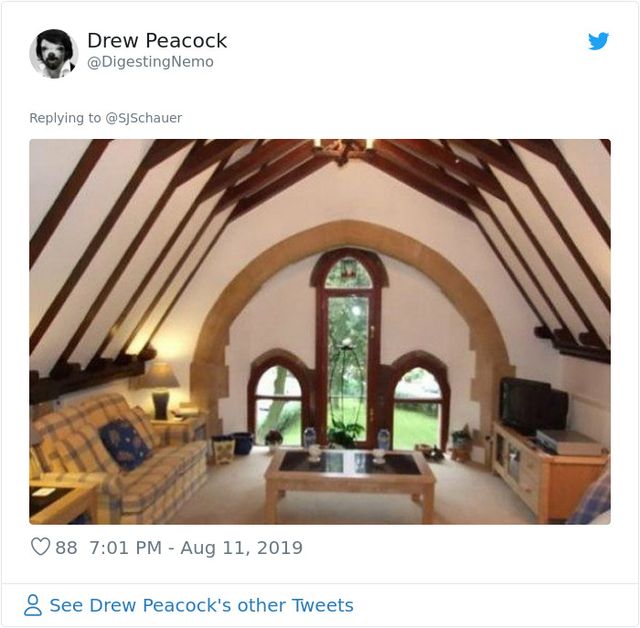The image size is (640, 628).
Task: Click the blue cushion on the sofa
Action: point(123,443)
